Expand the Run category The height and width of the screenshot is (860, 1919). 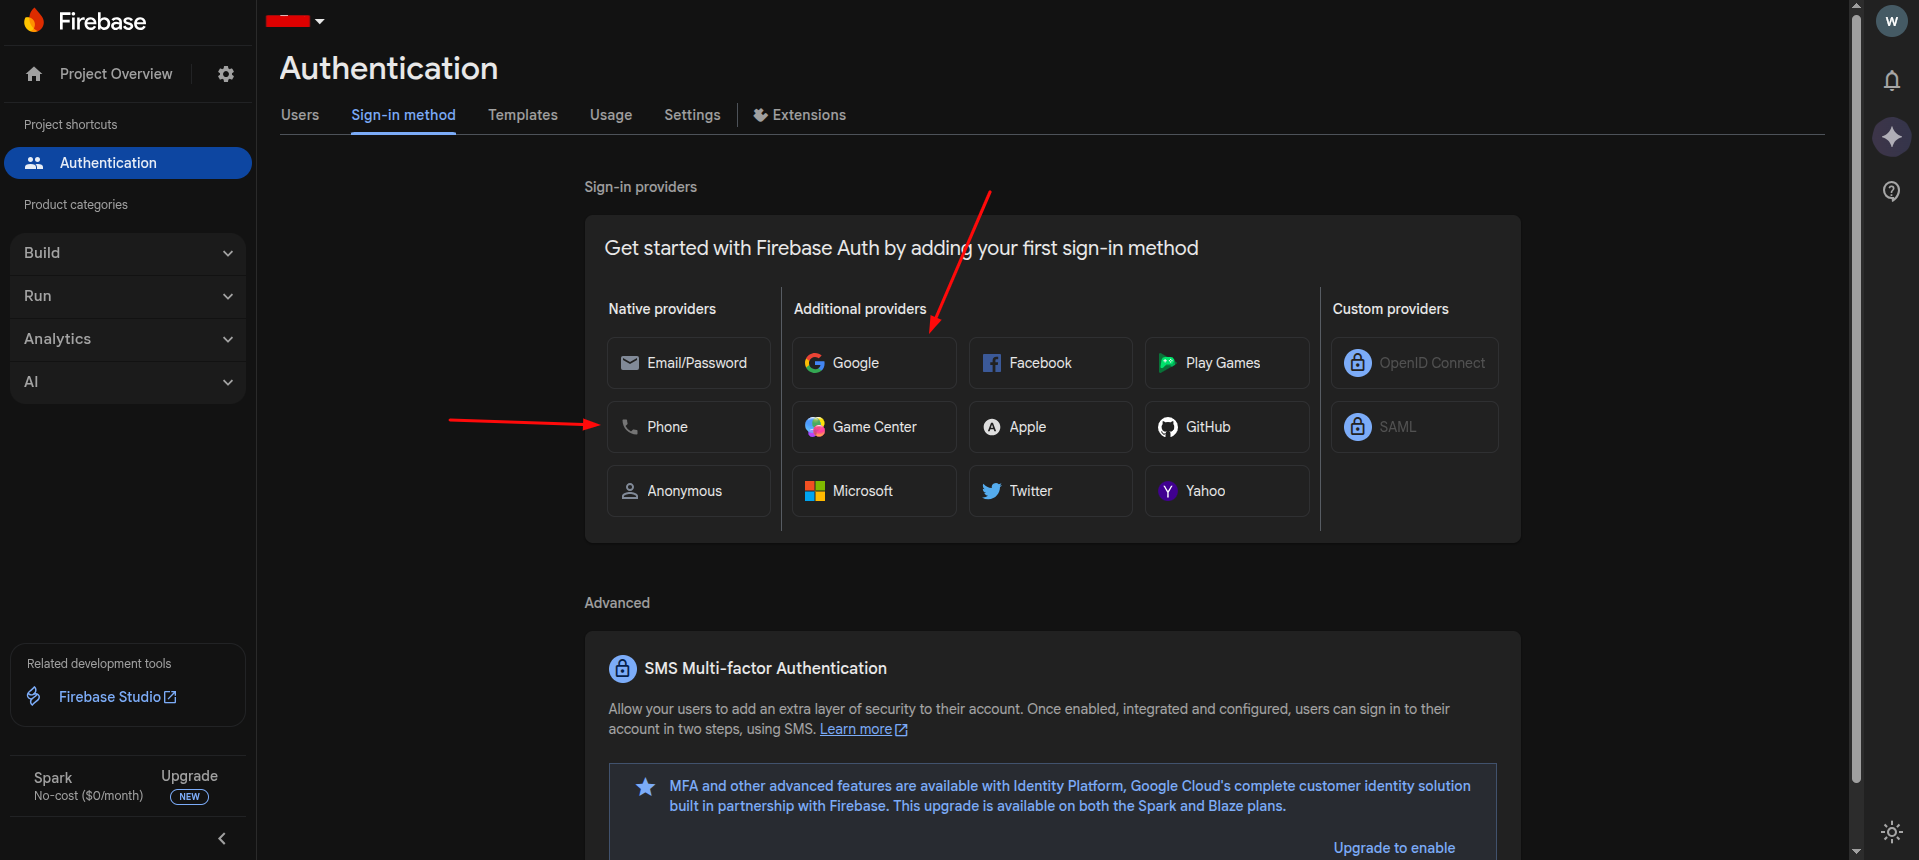[x=128, y=296]
